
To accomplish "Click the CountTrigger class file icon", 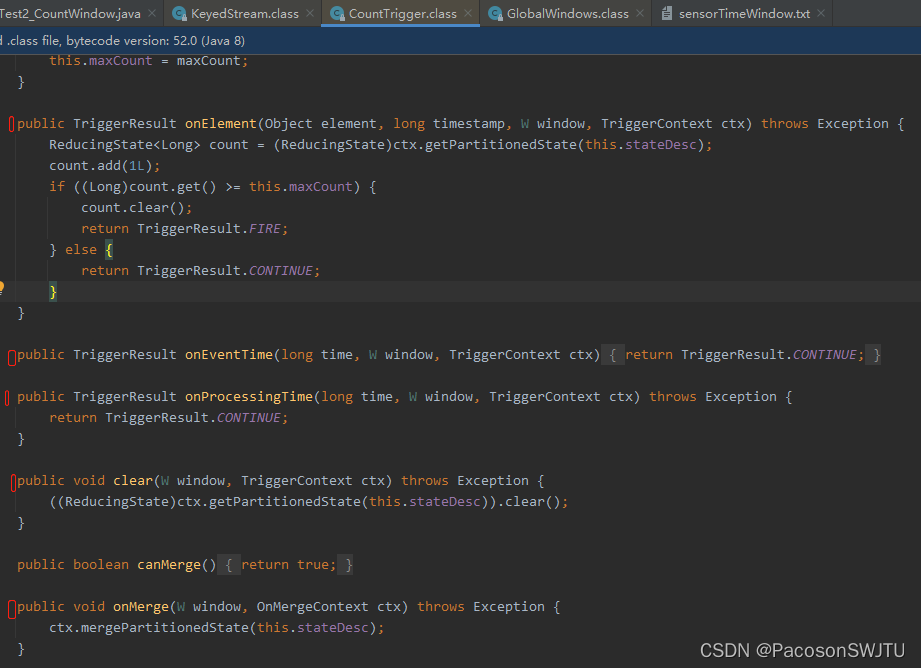I will coord(337,14).
